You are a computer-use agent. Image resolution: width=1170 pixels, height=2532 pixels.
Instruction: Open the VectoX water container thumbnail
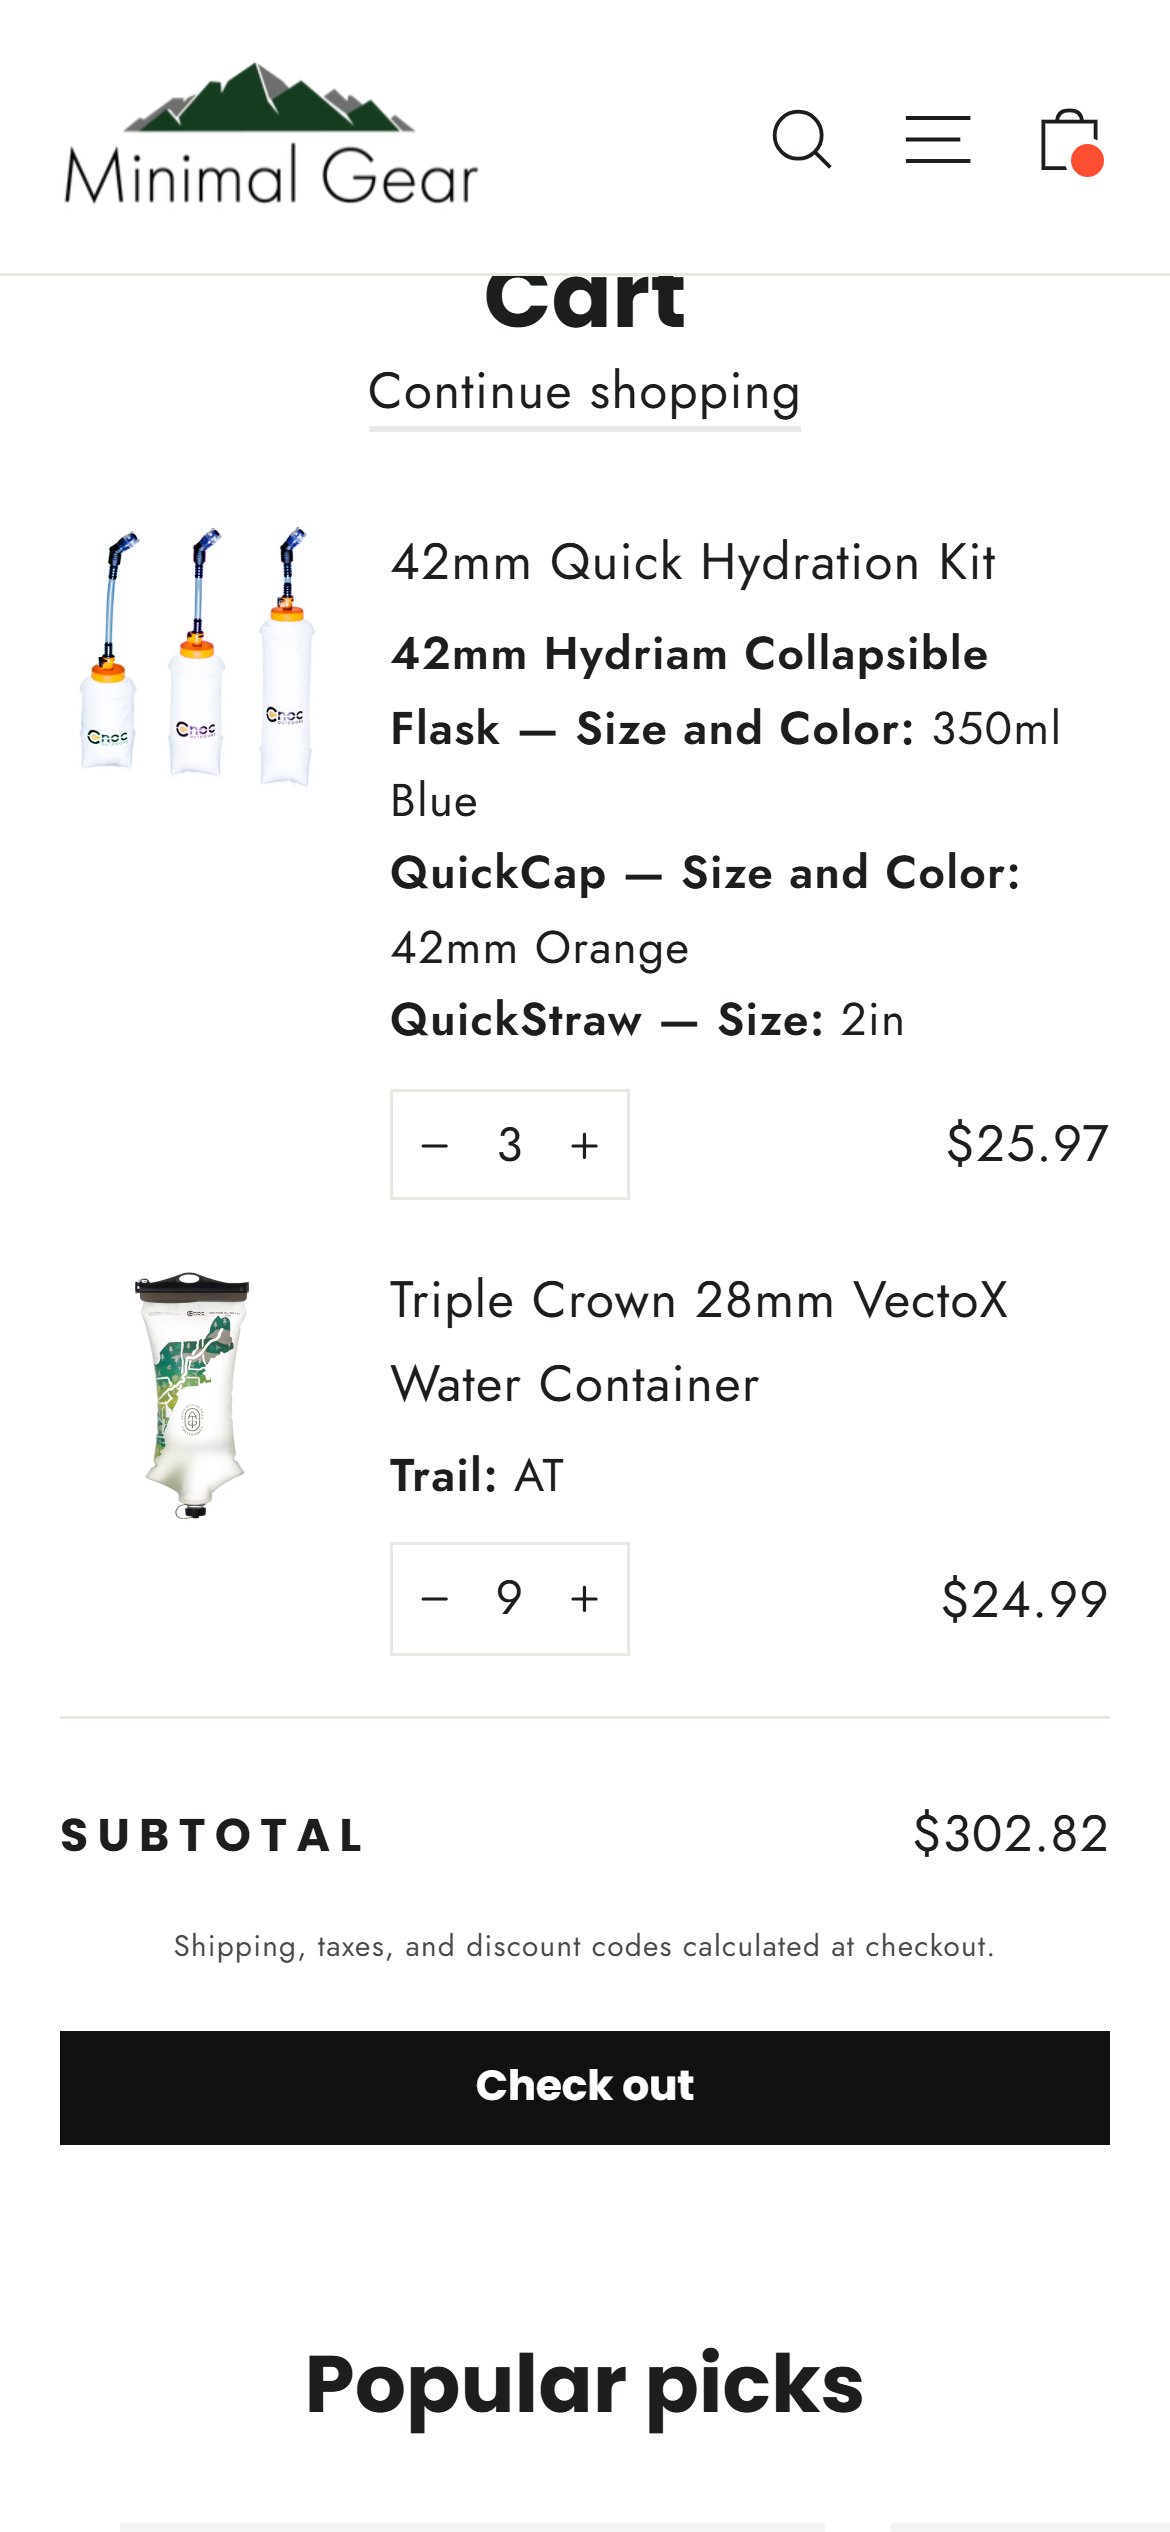pos(193,1395)
